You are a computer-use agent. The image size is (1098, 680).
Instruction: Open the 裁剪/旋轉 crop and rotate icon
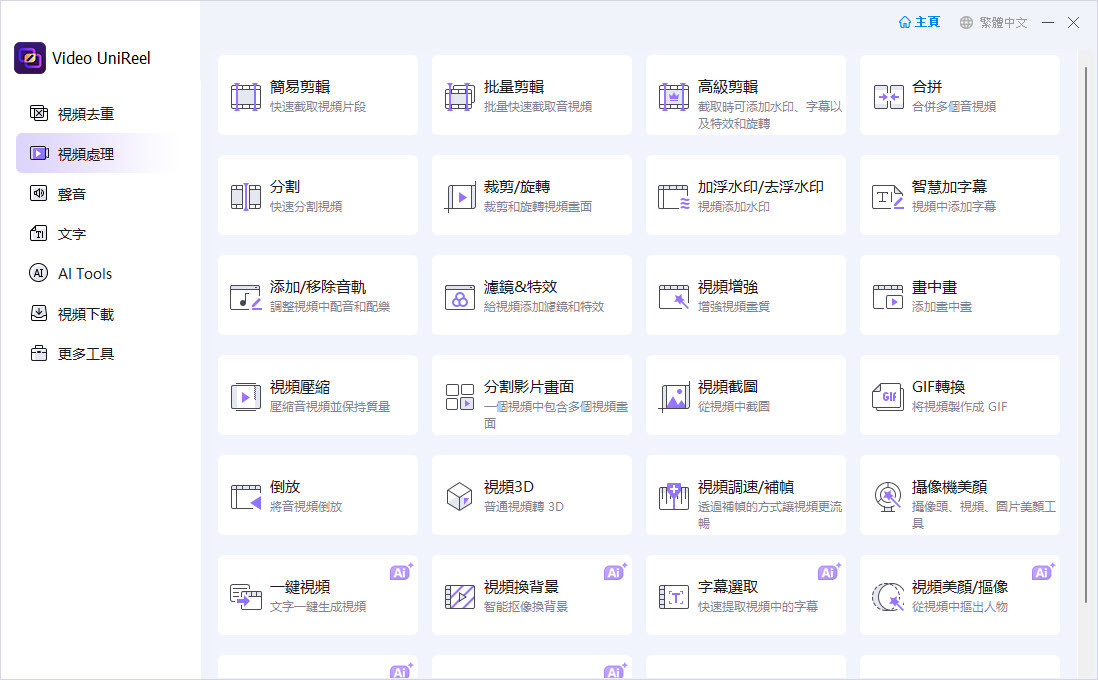460,197
